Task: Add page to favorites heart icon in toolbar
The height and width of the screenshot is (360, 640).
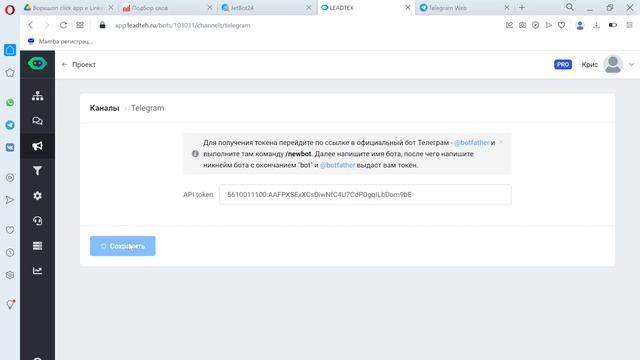Action: click(562, 25)
